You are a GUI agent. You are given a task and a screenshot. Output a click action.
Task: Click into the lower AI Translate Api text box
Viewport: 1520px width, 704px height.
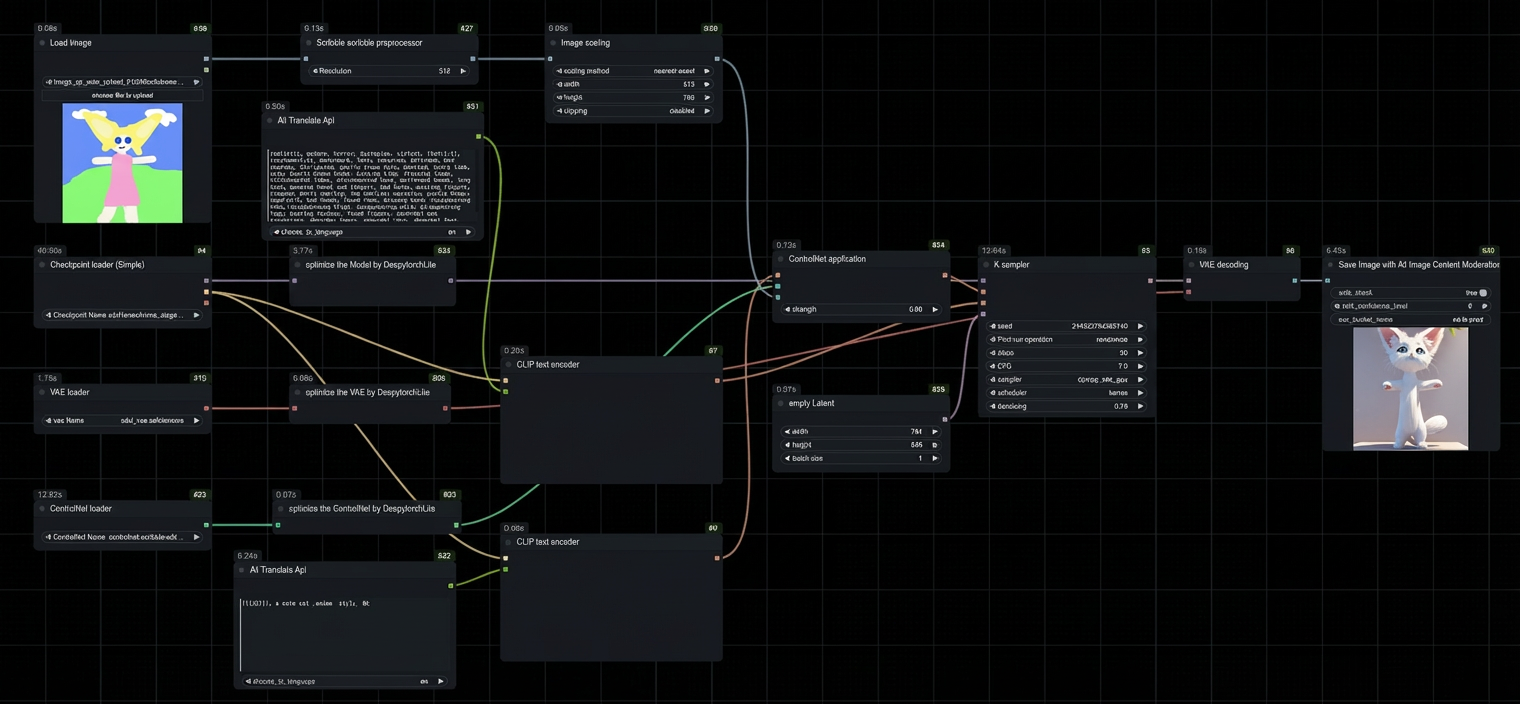(x=345, y=634)
